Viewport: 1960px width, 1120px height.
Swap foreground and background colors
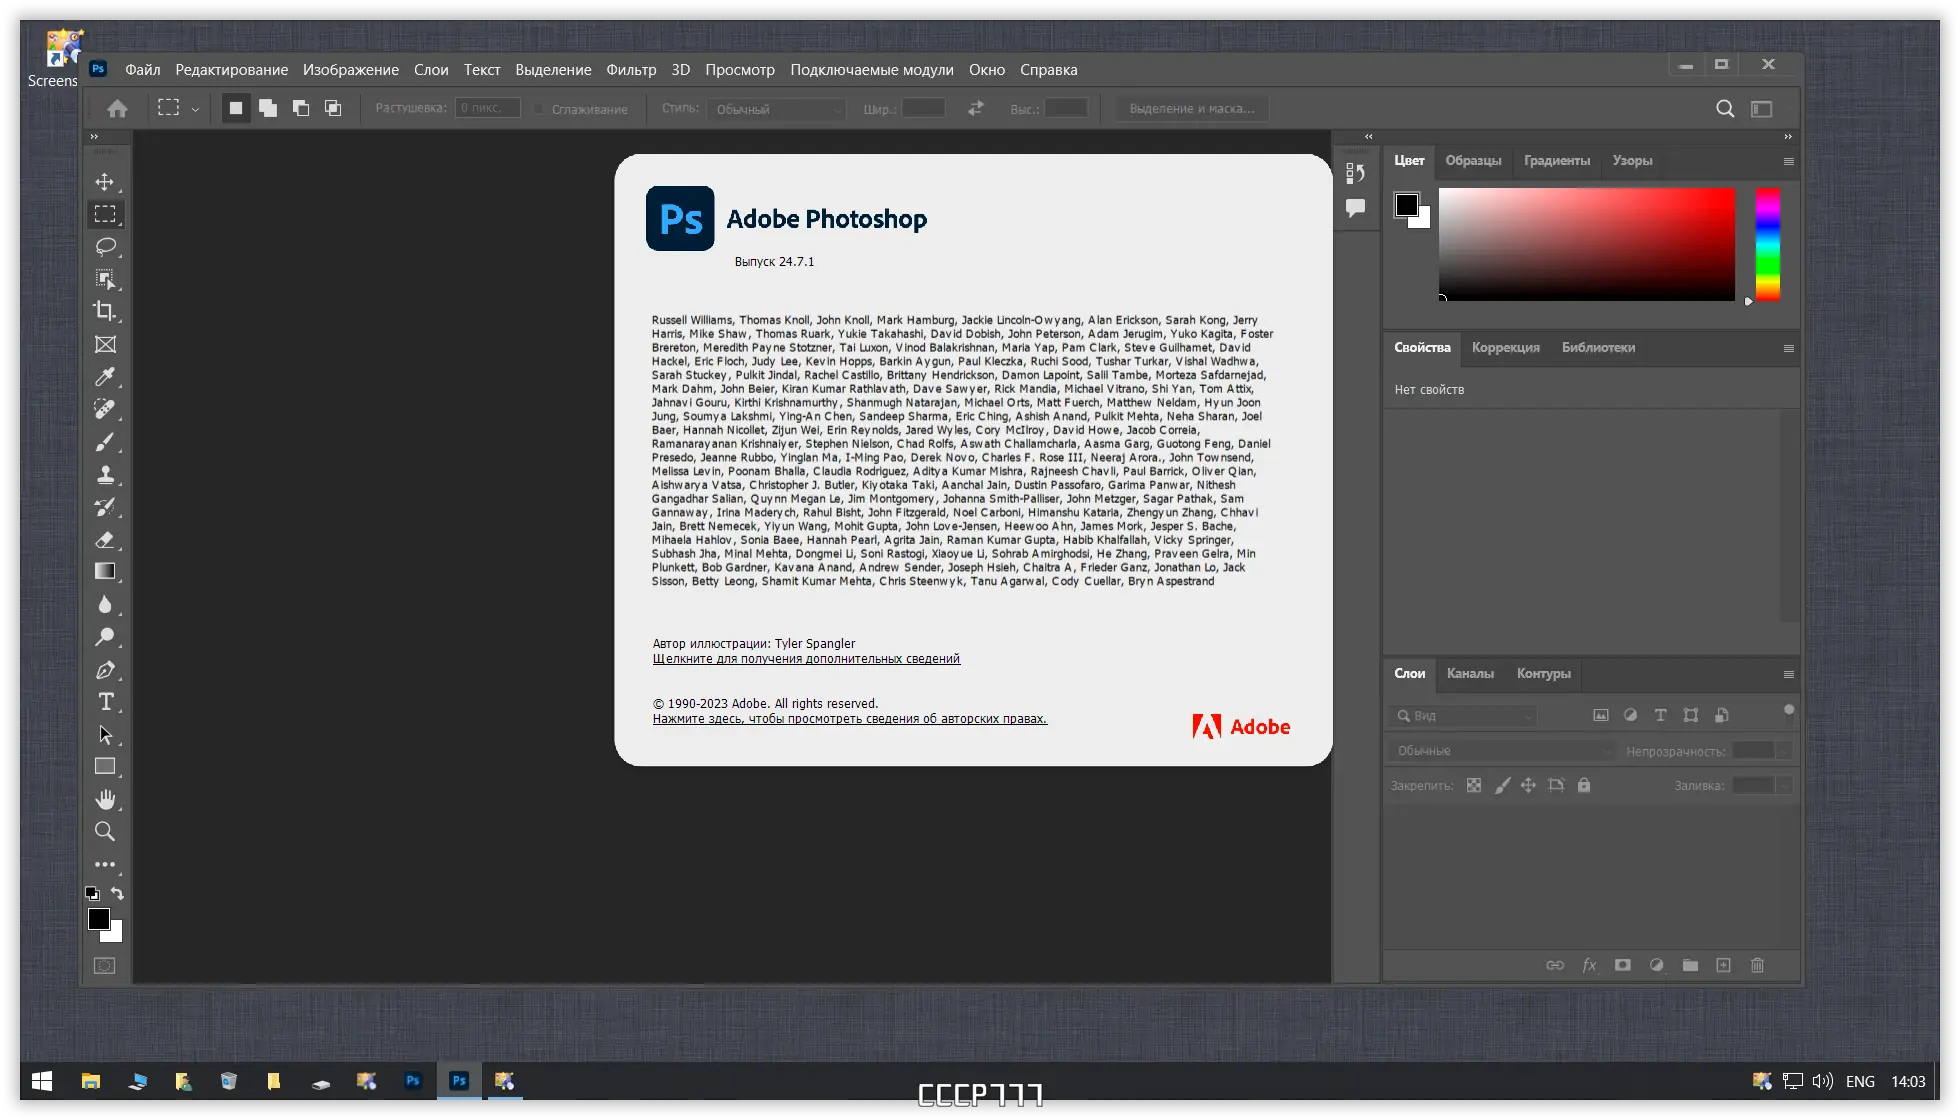tap(118, 893)
